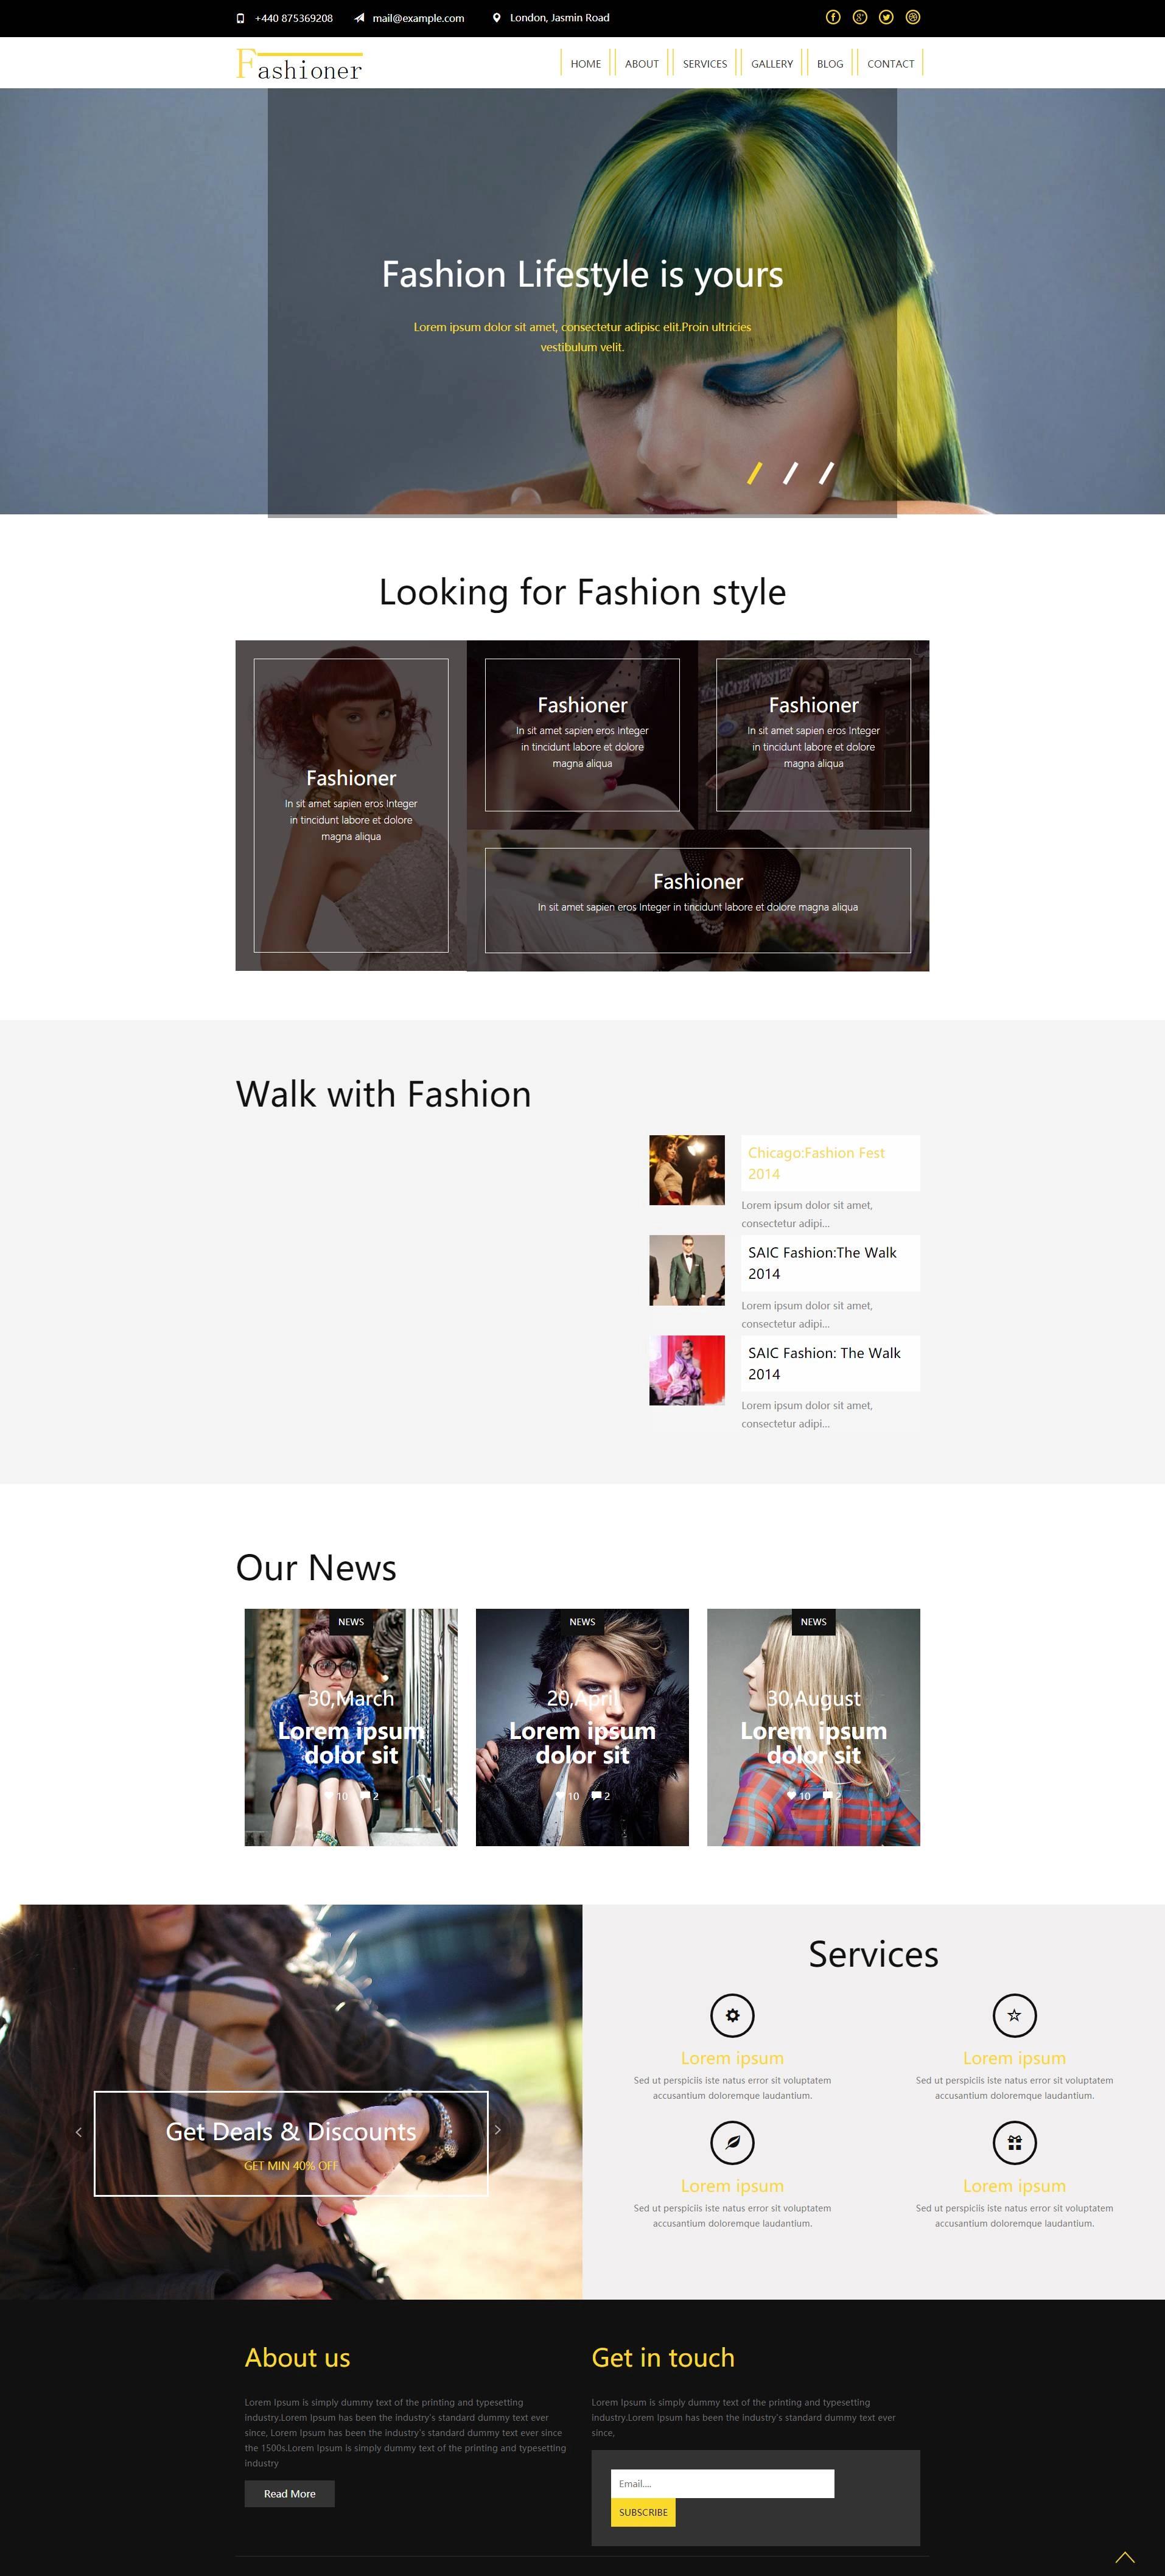Select the first yellow slider indicator
The width and height of the screenshot is (1165, 2576).
(755, 473)
